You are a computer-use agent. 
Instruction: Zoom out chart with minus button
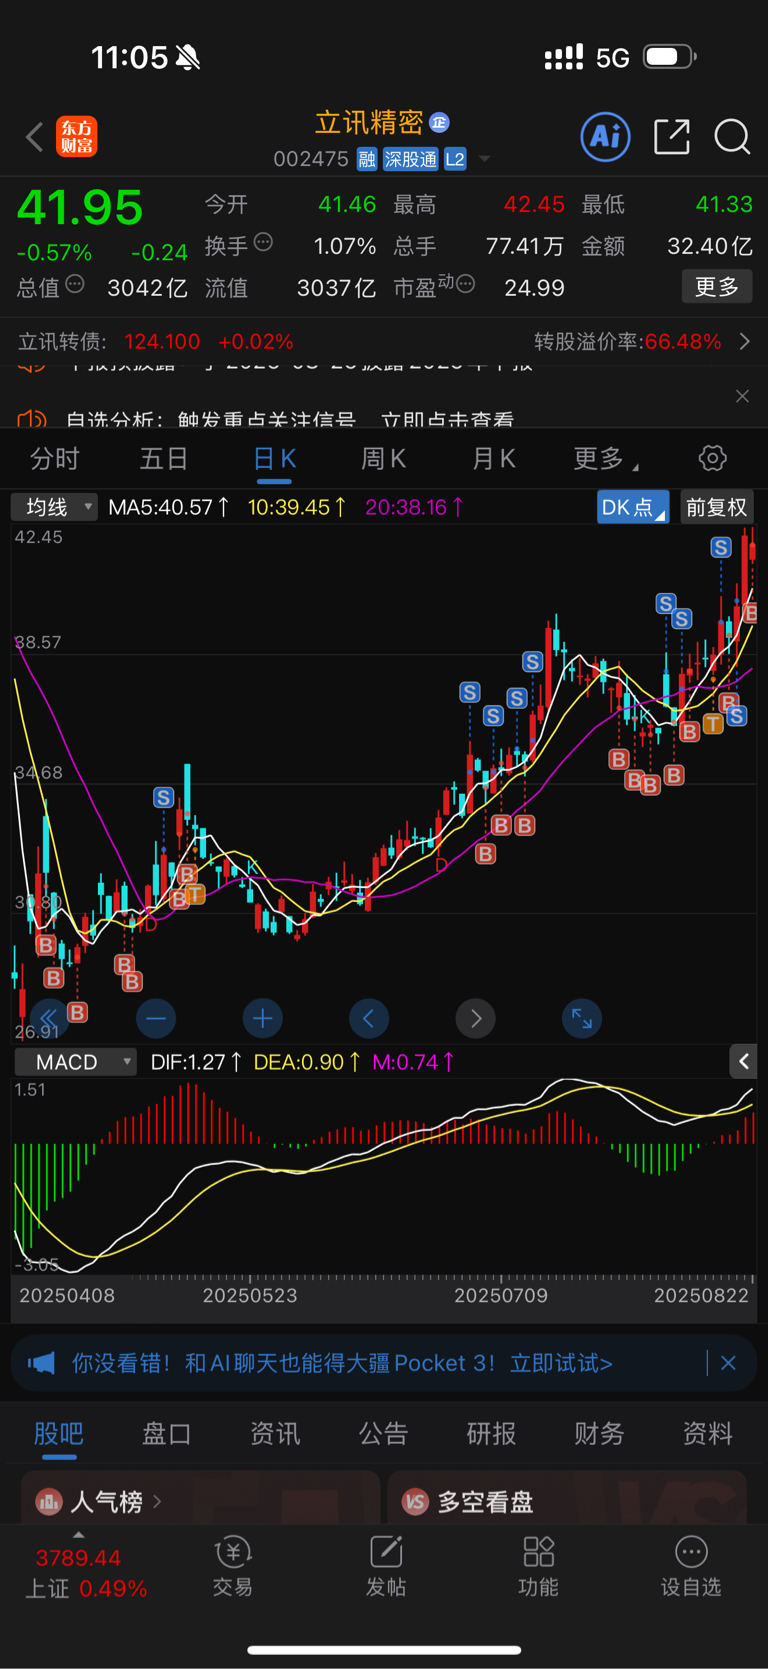point(156,1018)
